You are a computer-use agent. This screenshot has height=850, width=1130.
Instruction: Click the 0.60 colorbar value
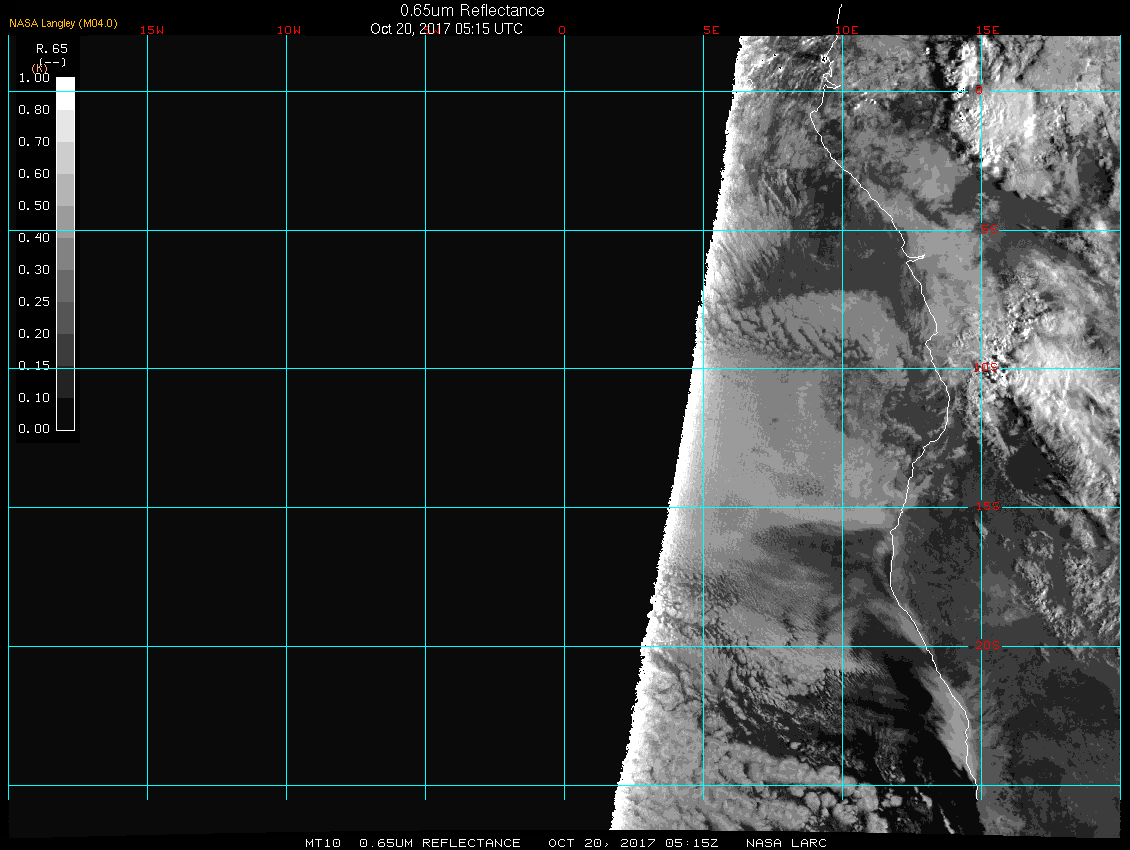pos(34,174)
